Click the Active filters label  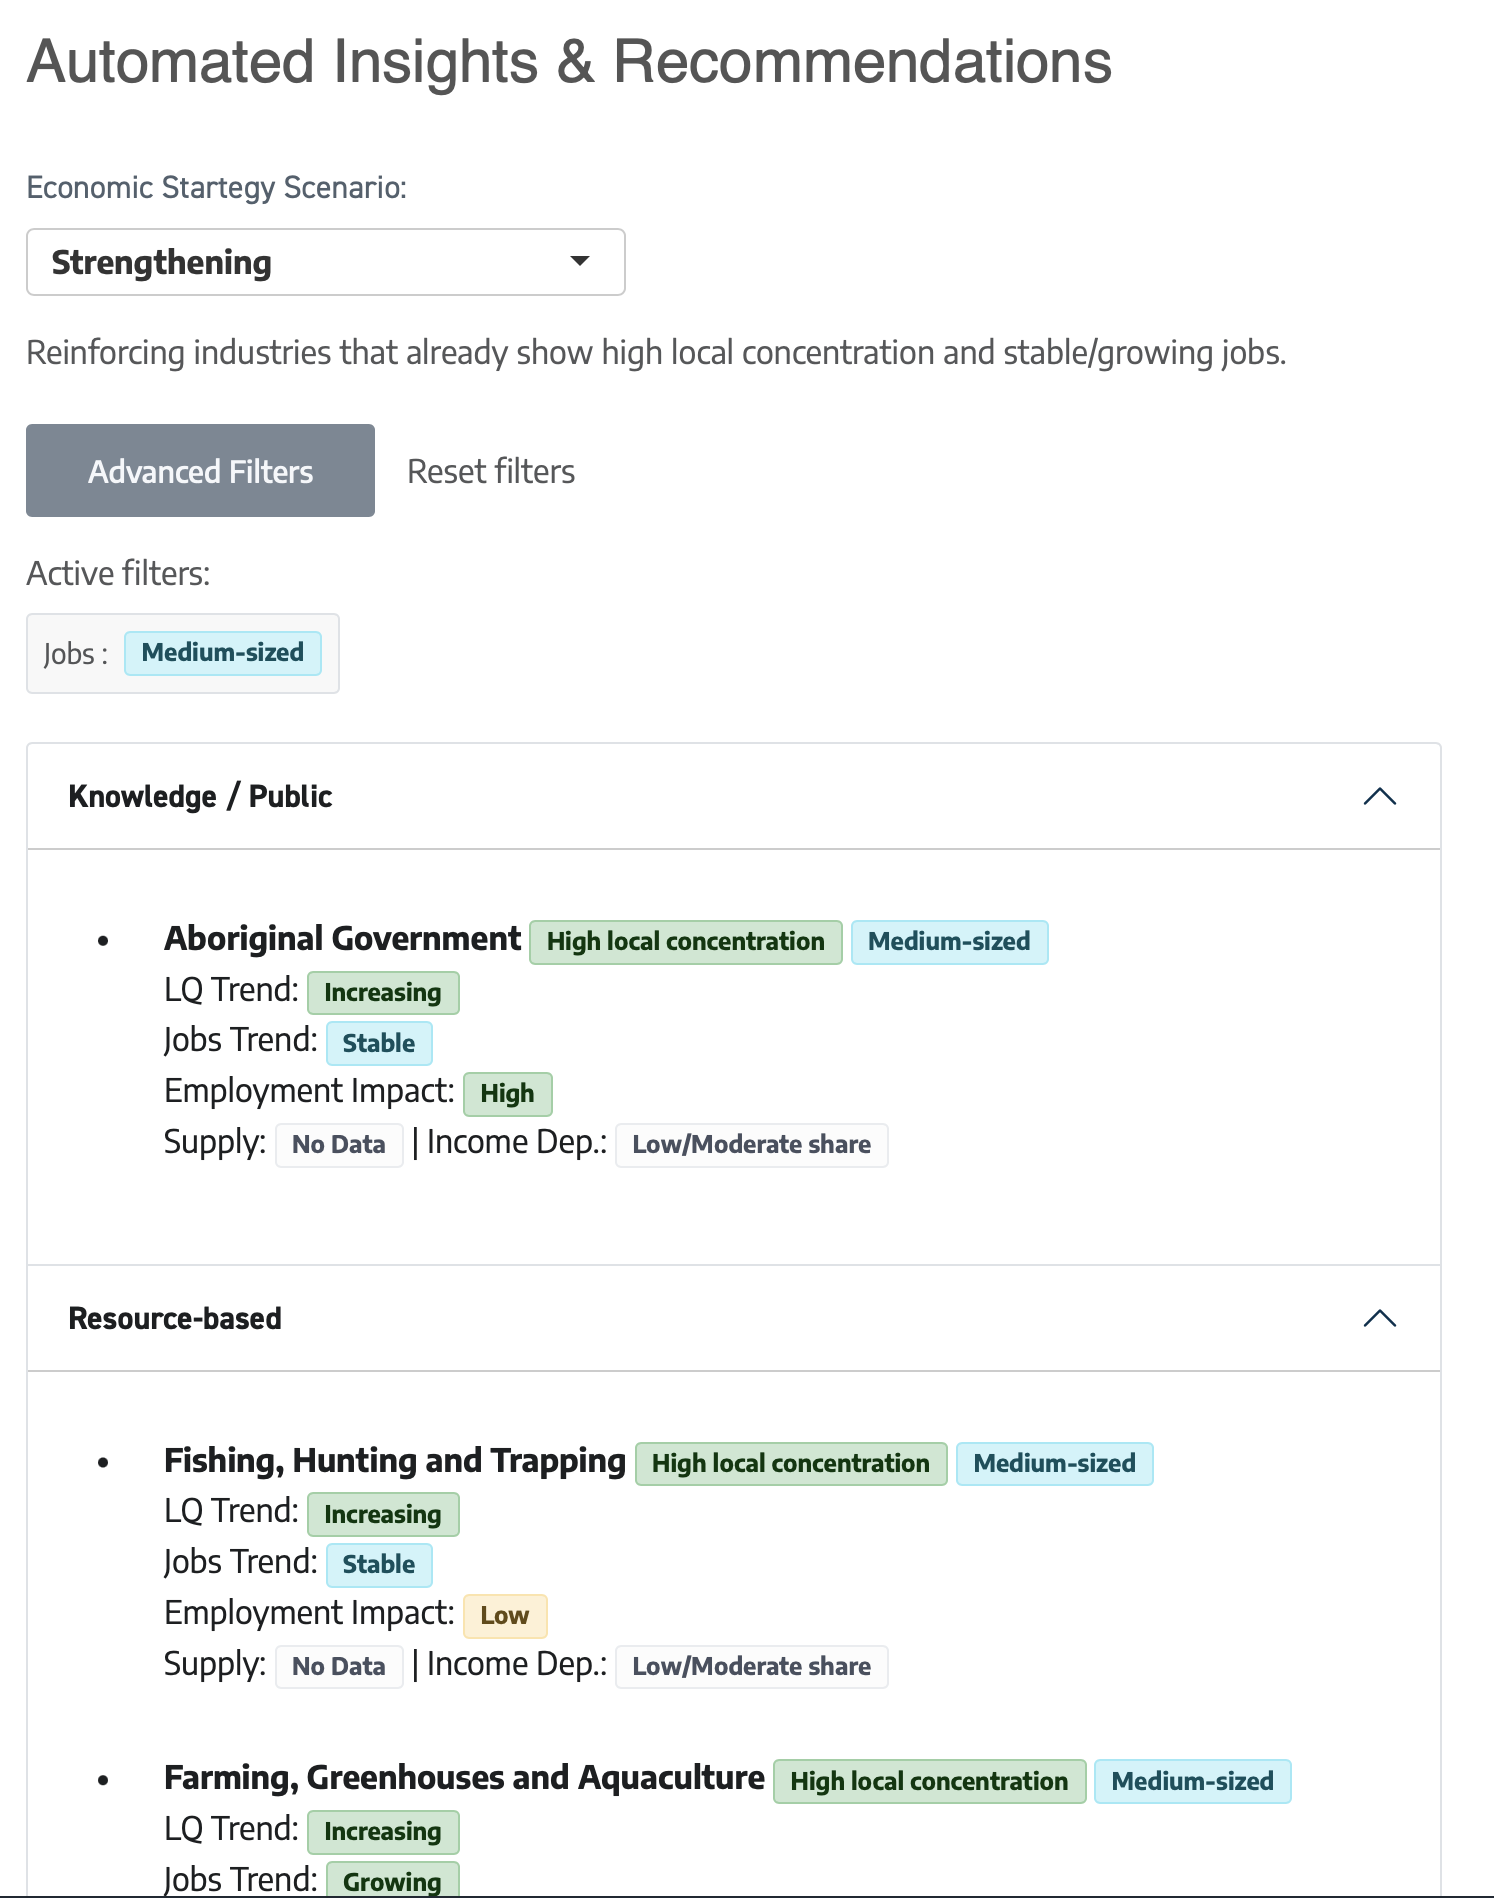pos(119,574)
